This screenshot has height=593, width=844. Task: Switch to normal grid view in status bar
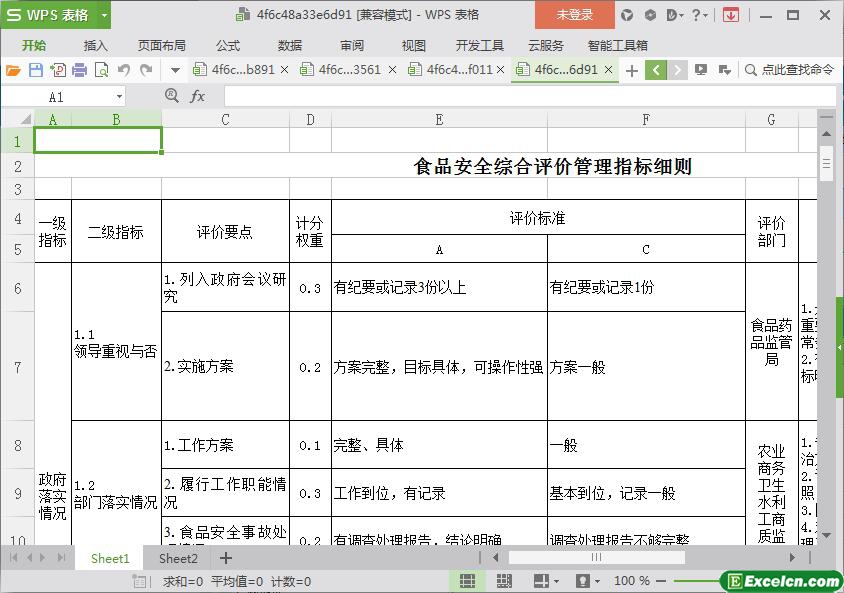[x=467, y=581]
